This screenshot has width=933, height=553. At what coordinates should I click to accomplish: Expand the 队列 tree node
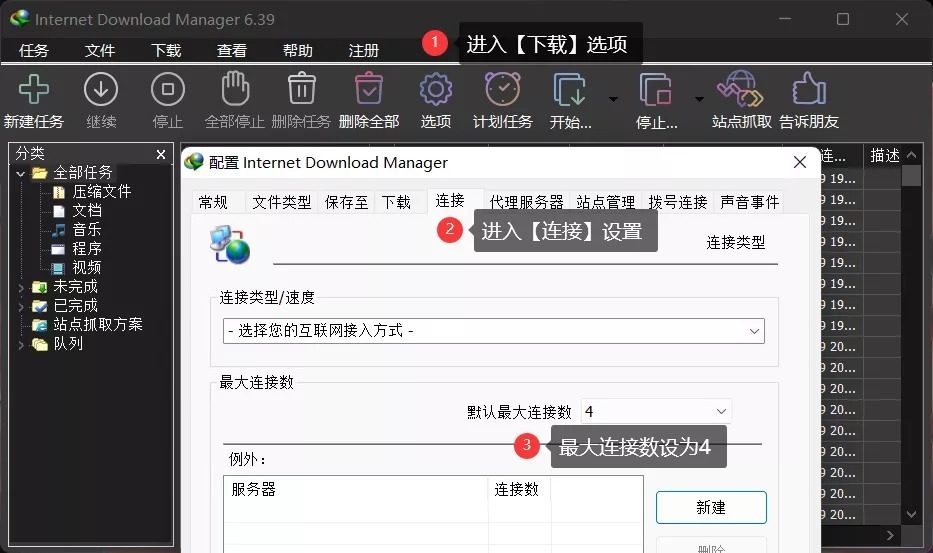[x=21, y=345]
